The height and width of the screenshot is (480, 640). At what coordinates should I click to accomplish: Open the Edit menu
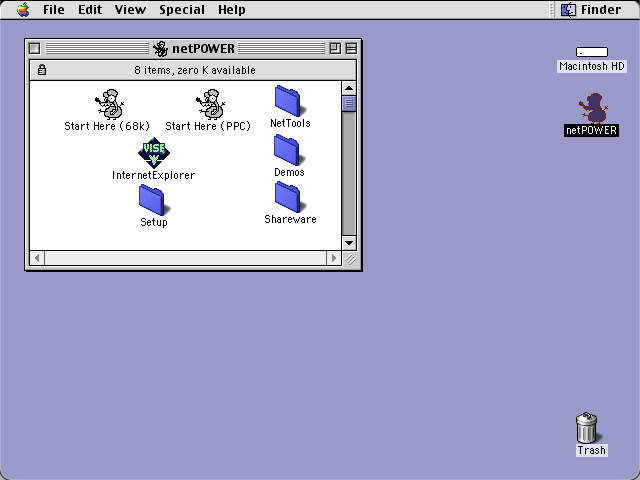90,9
